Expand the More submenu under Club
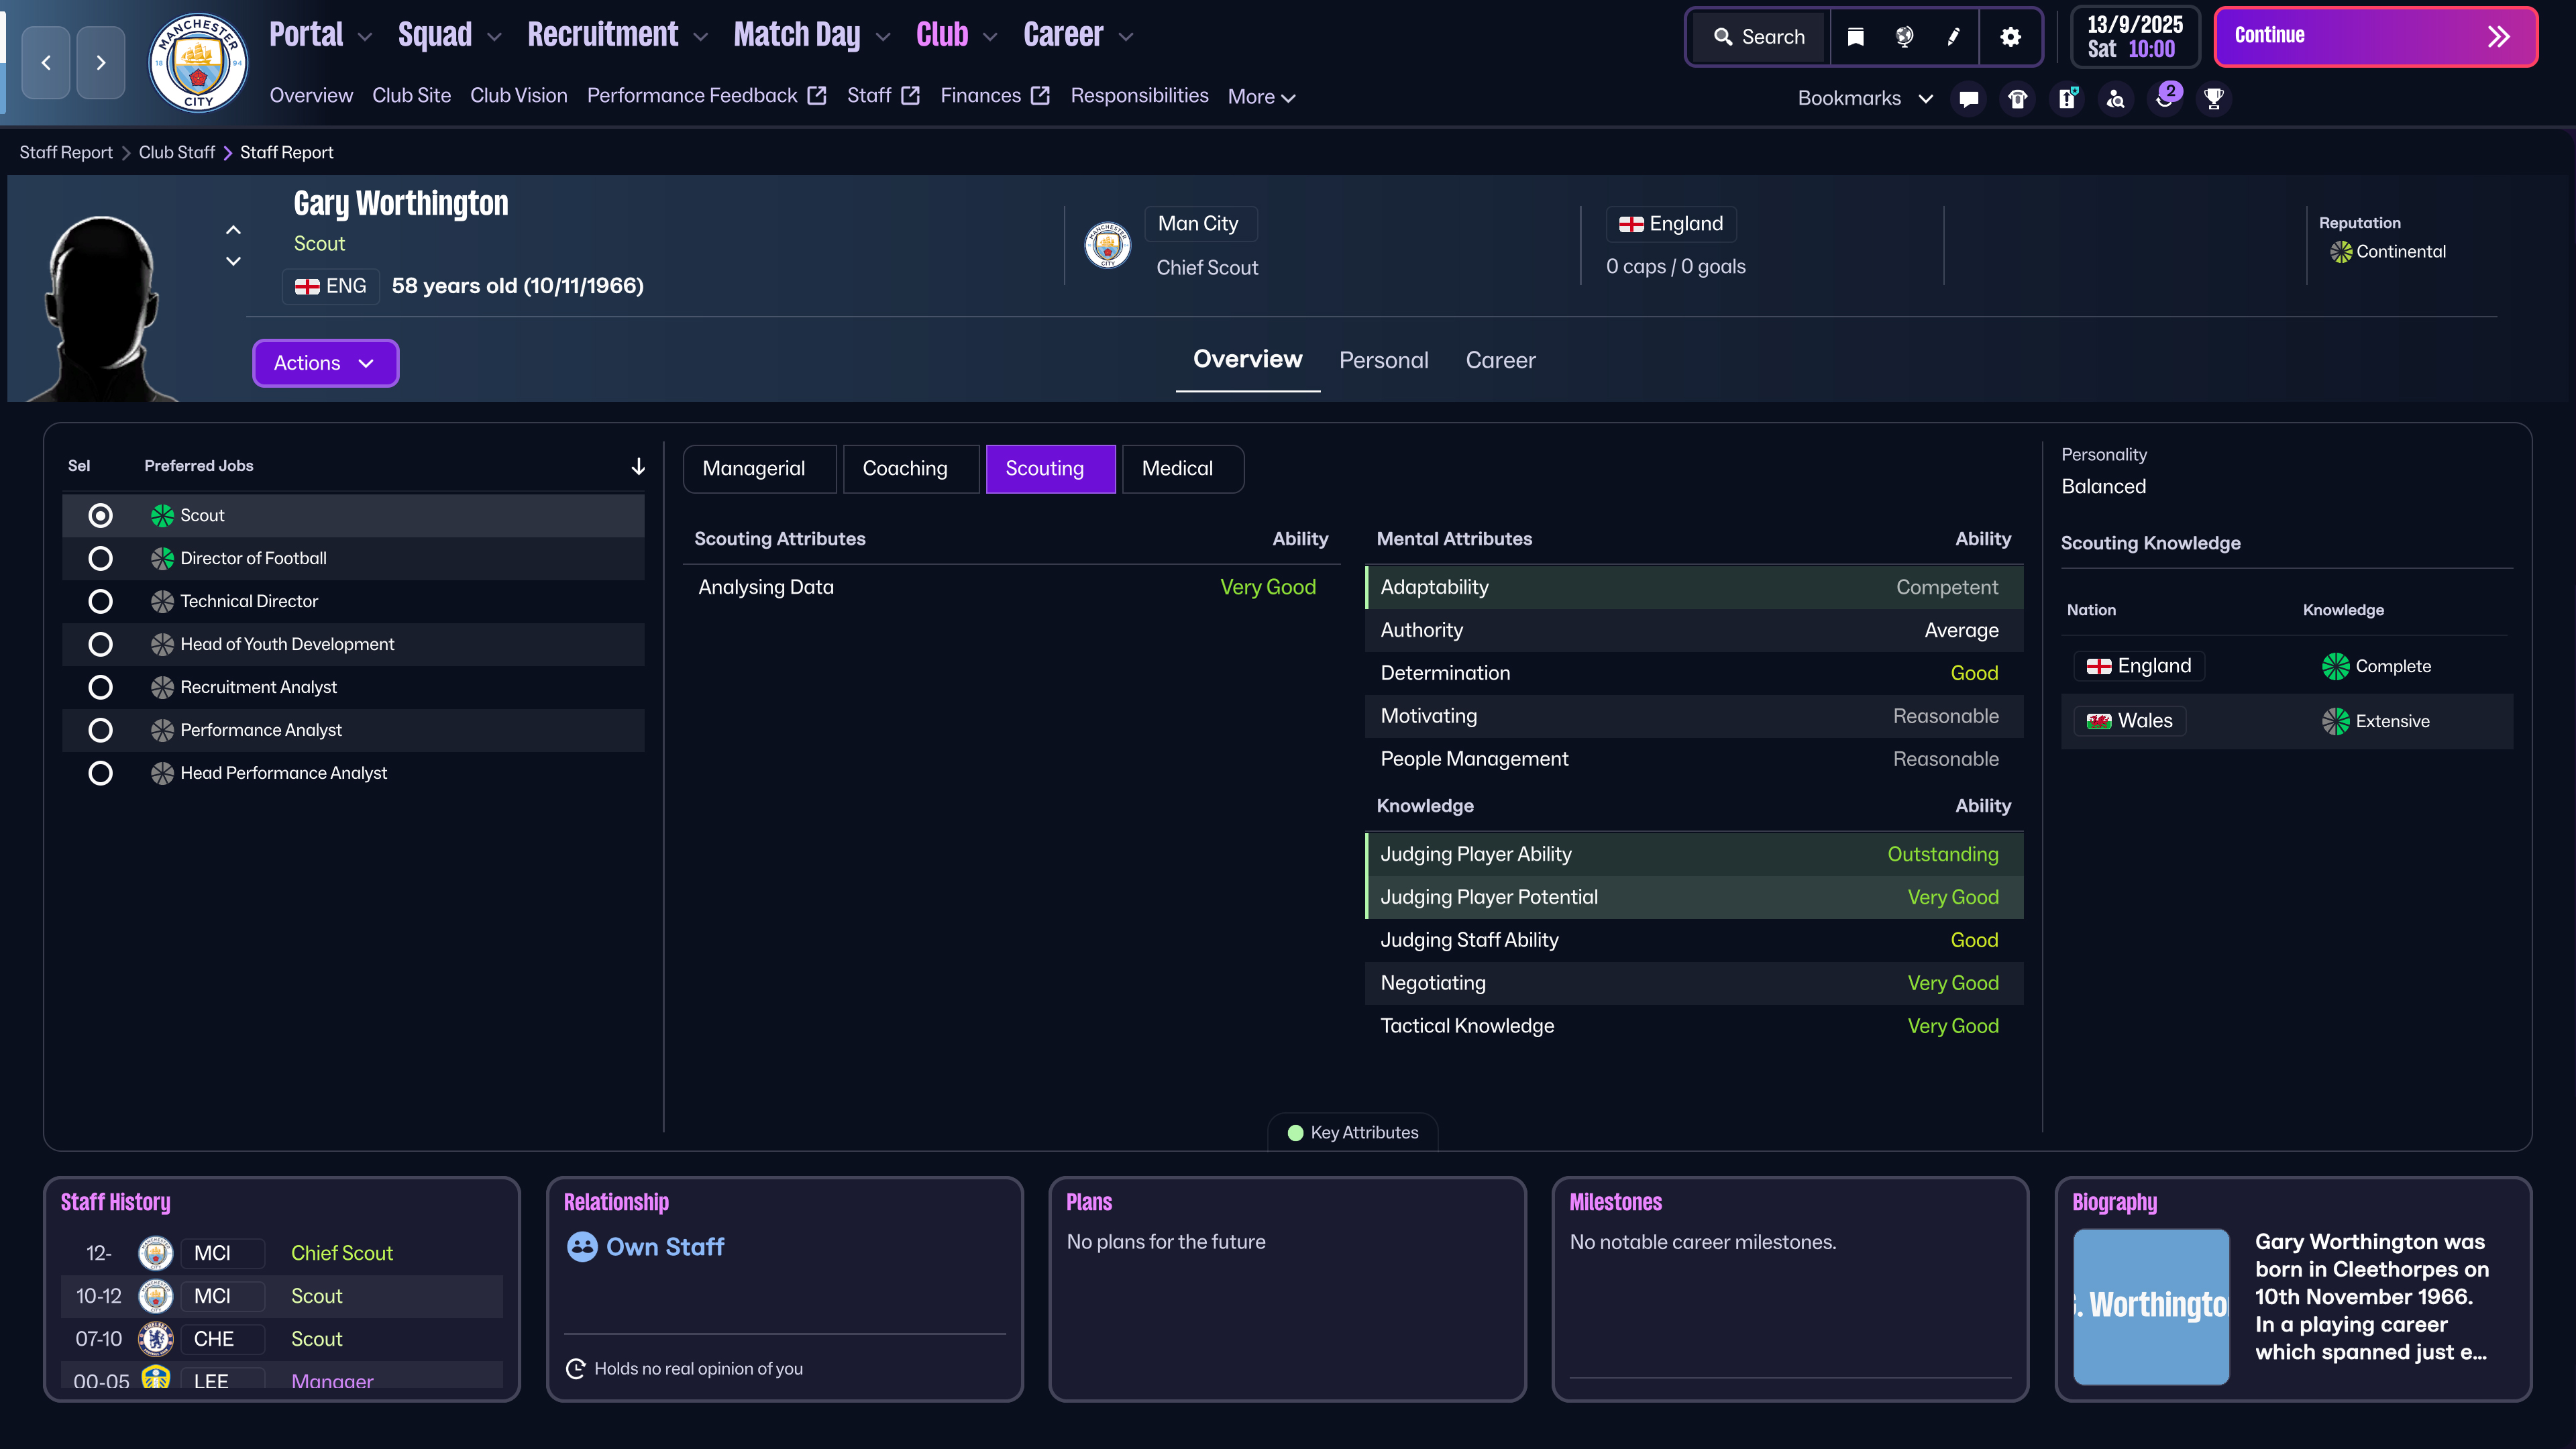The image size is (2576, 1449). click(1261, 97)
